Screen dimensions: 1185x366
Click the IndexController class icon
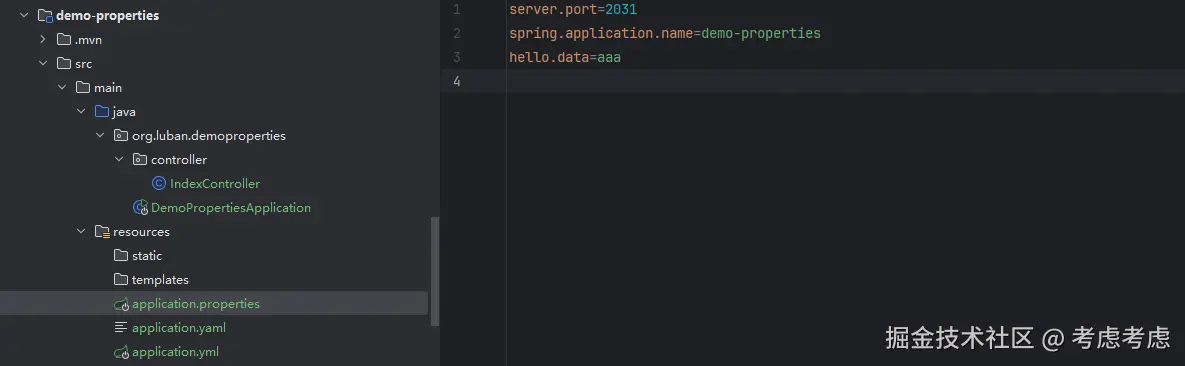(x=159, y=183)
